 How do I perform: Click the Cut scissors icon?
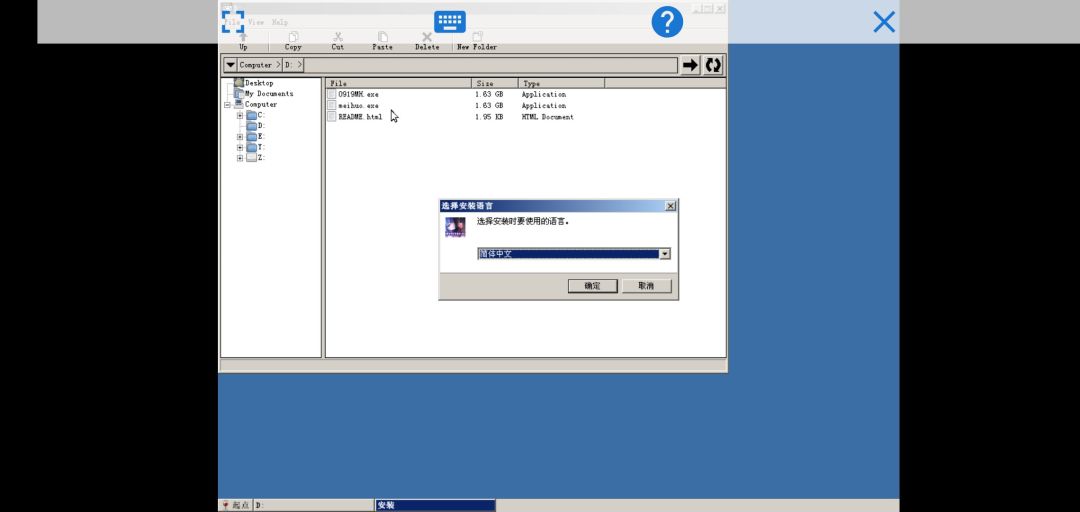pos(338,41)
